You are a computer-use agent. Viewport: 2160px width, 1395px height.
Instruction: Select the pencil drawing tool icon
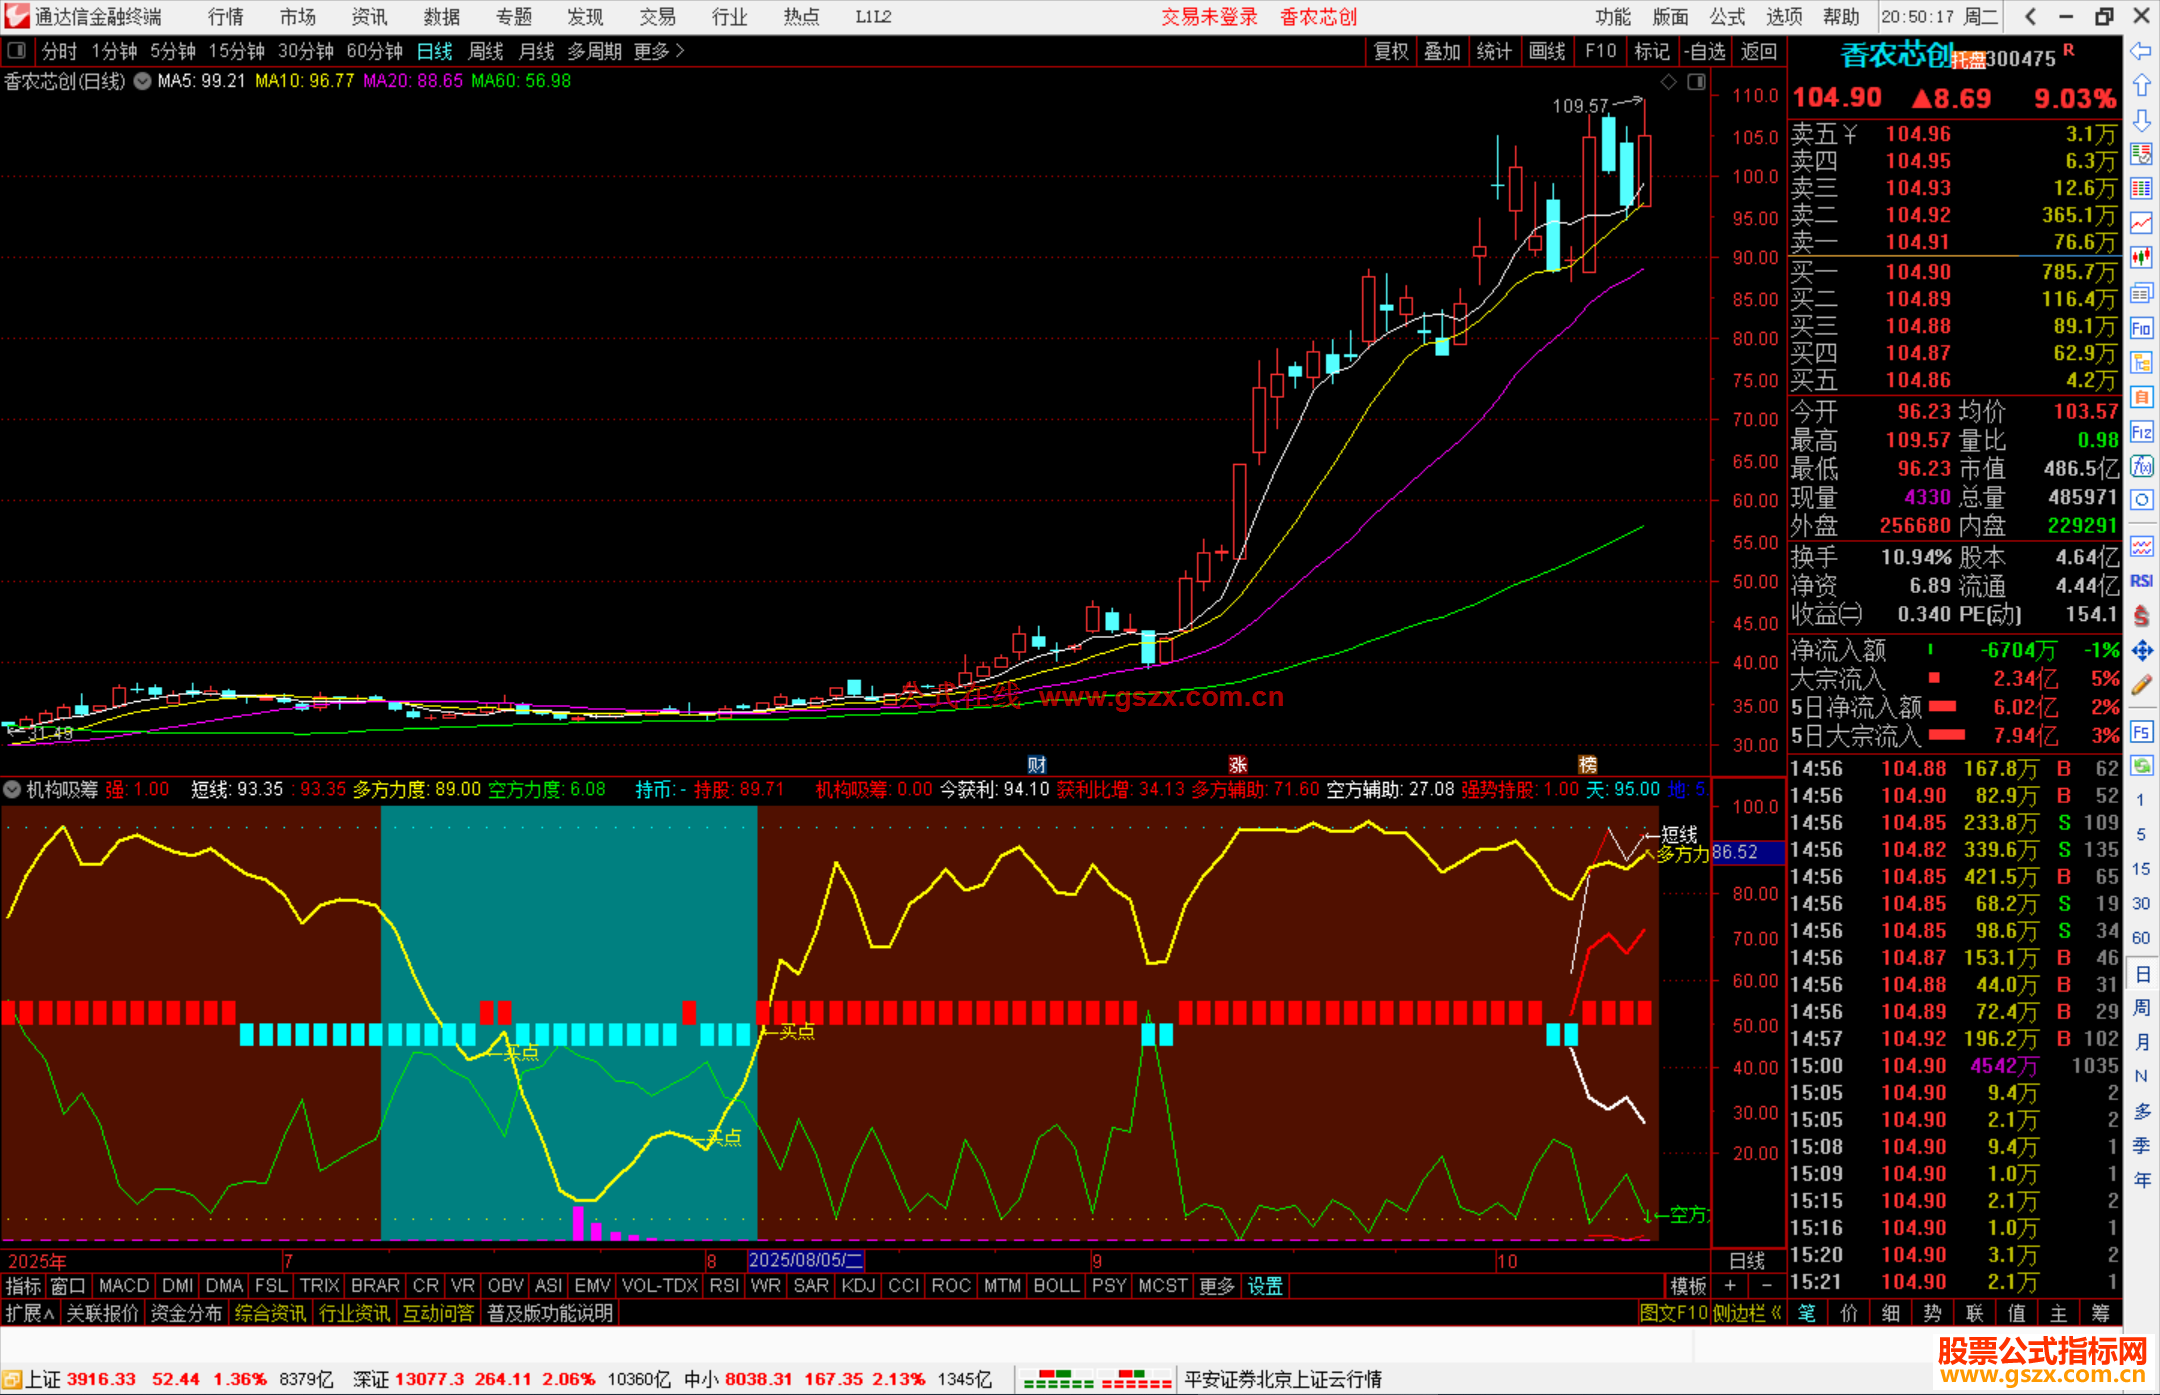pyautogui.click(x=2141, y=685)
